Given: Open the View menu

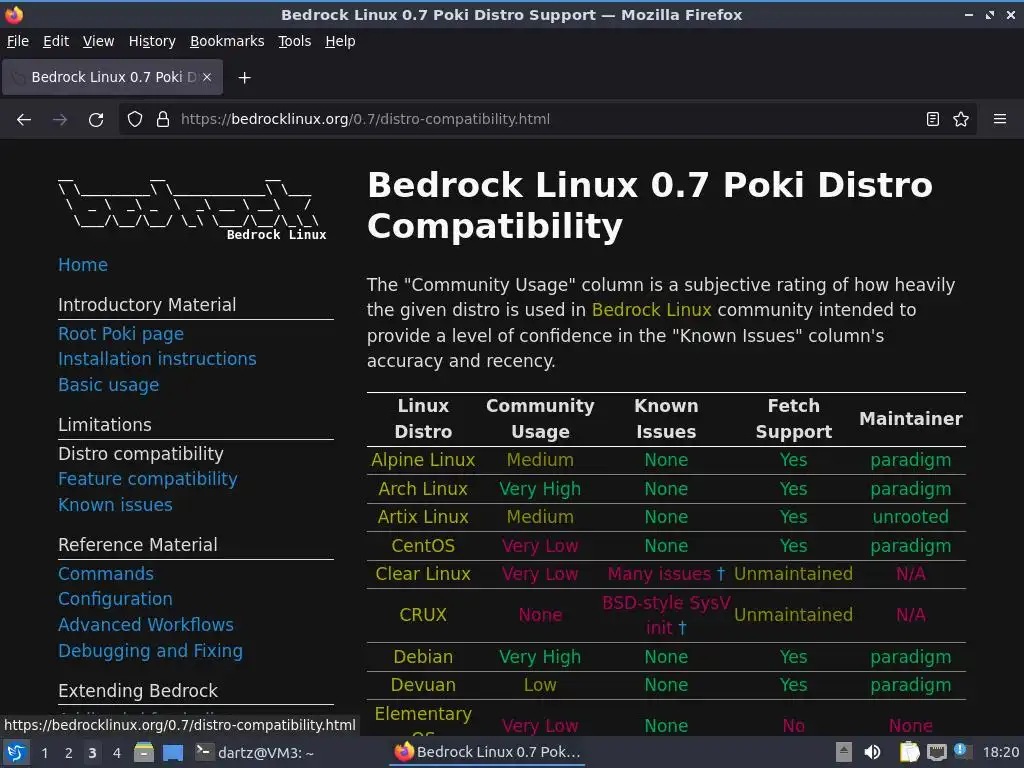Looking at the screenshot, I should coord(98,41).
